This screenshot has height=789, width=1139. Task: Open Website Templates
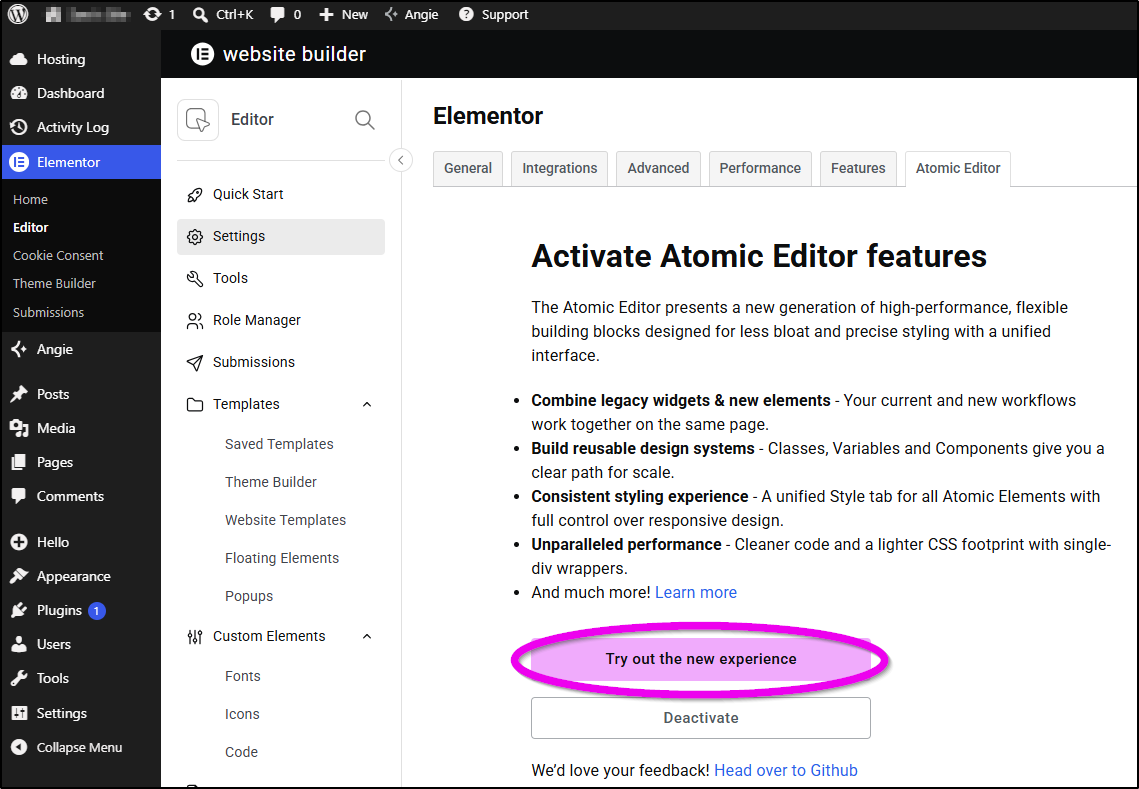point(285,520)
